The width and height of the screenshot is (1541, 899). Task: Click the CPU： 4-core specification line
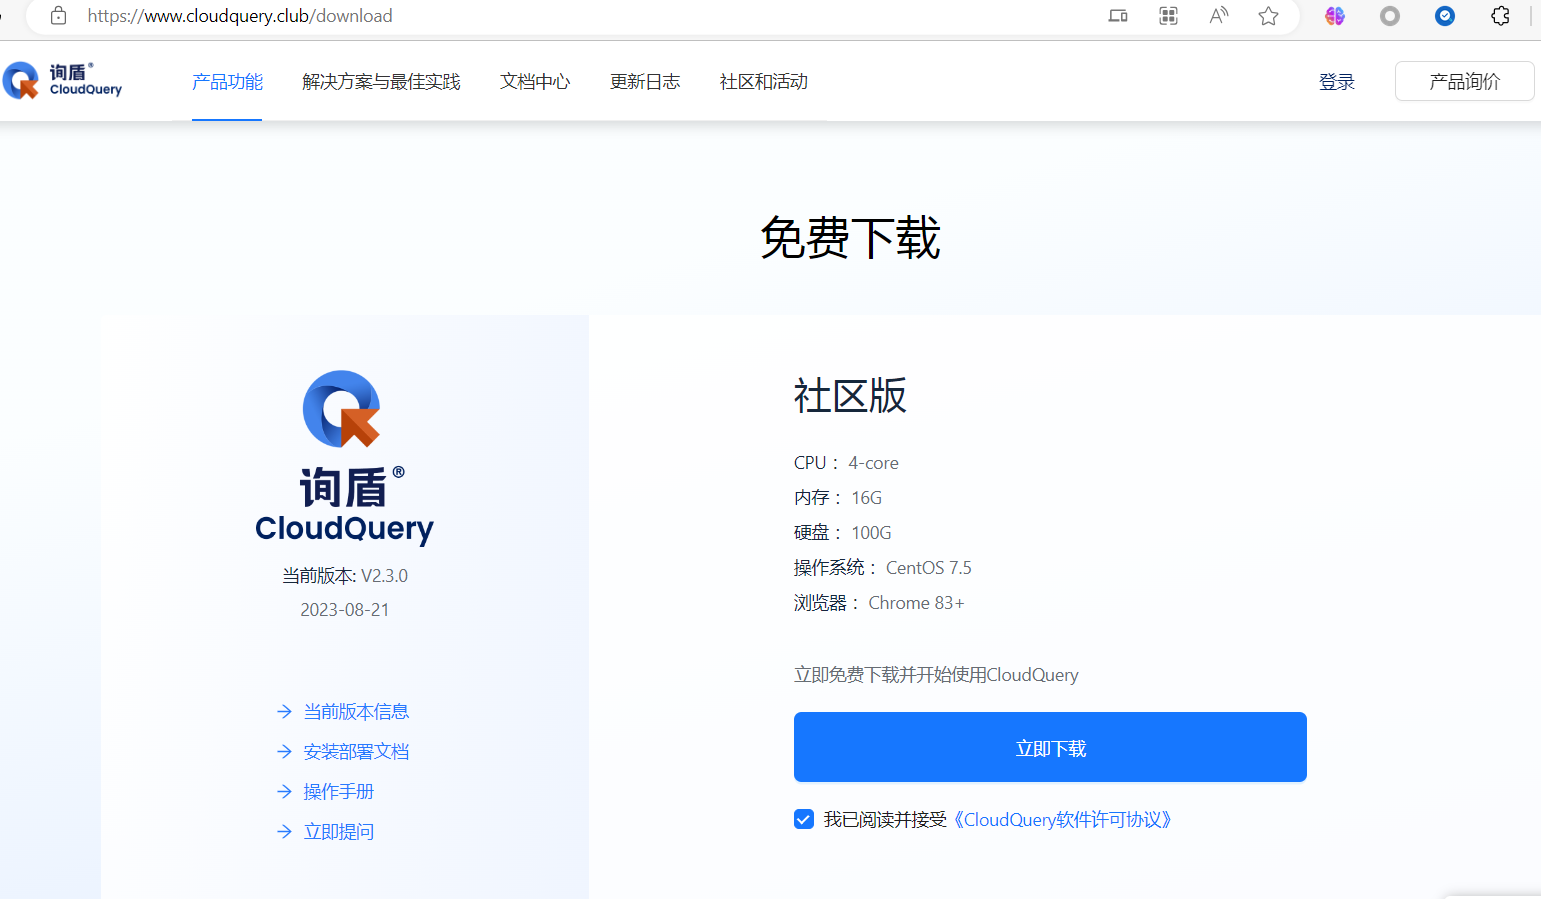click(846, 463)
